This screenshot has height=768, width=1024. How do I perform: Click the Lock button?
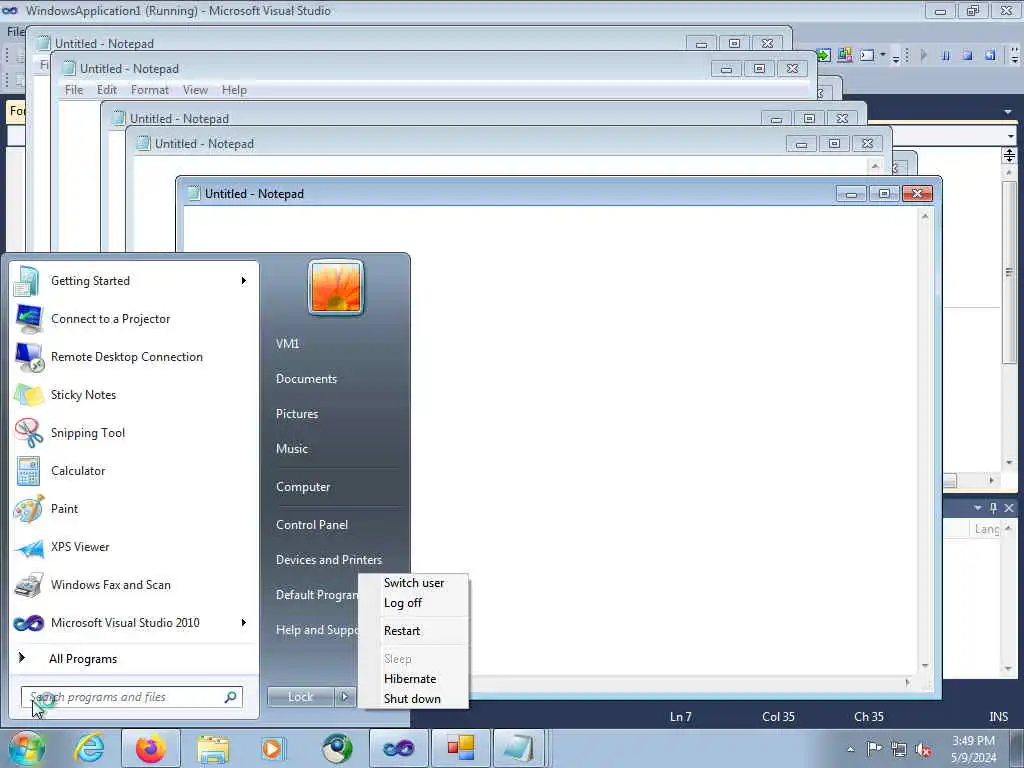(300, 697)
